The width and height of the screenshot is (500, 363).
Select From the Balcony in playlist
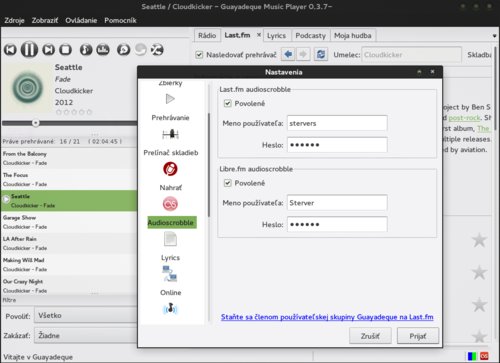click(x=69, y=158)
